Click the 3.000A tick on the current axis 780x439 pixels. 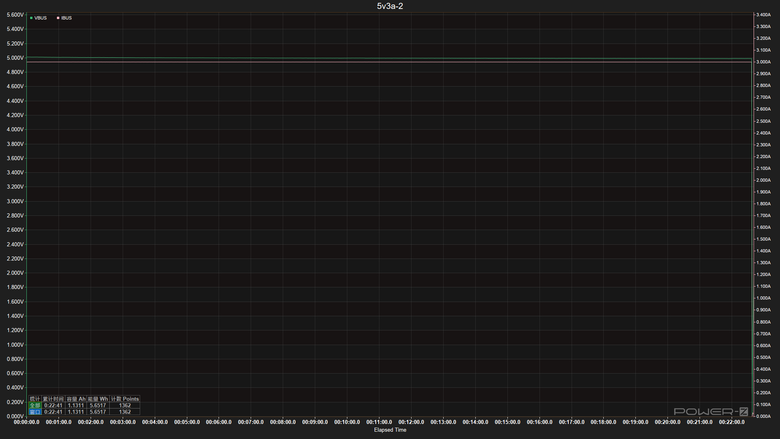click(x=764, y=62)
